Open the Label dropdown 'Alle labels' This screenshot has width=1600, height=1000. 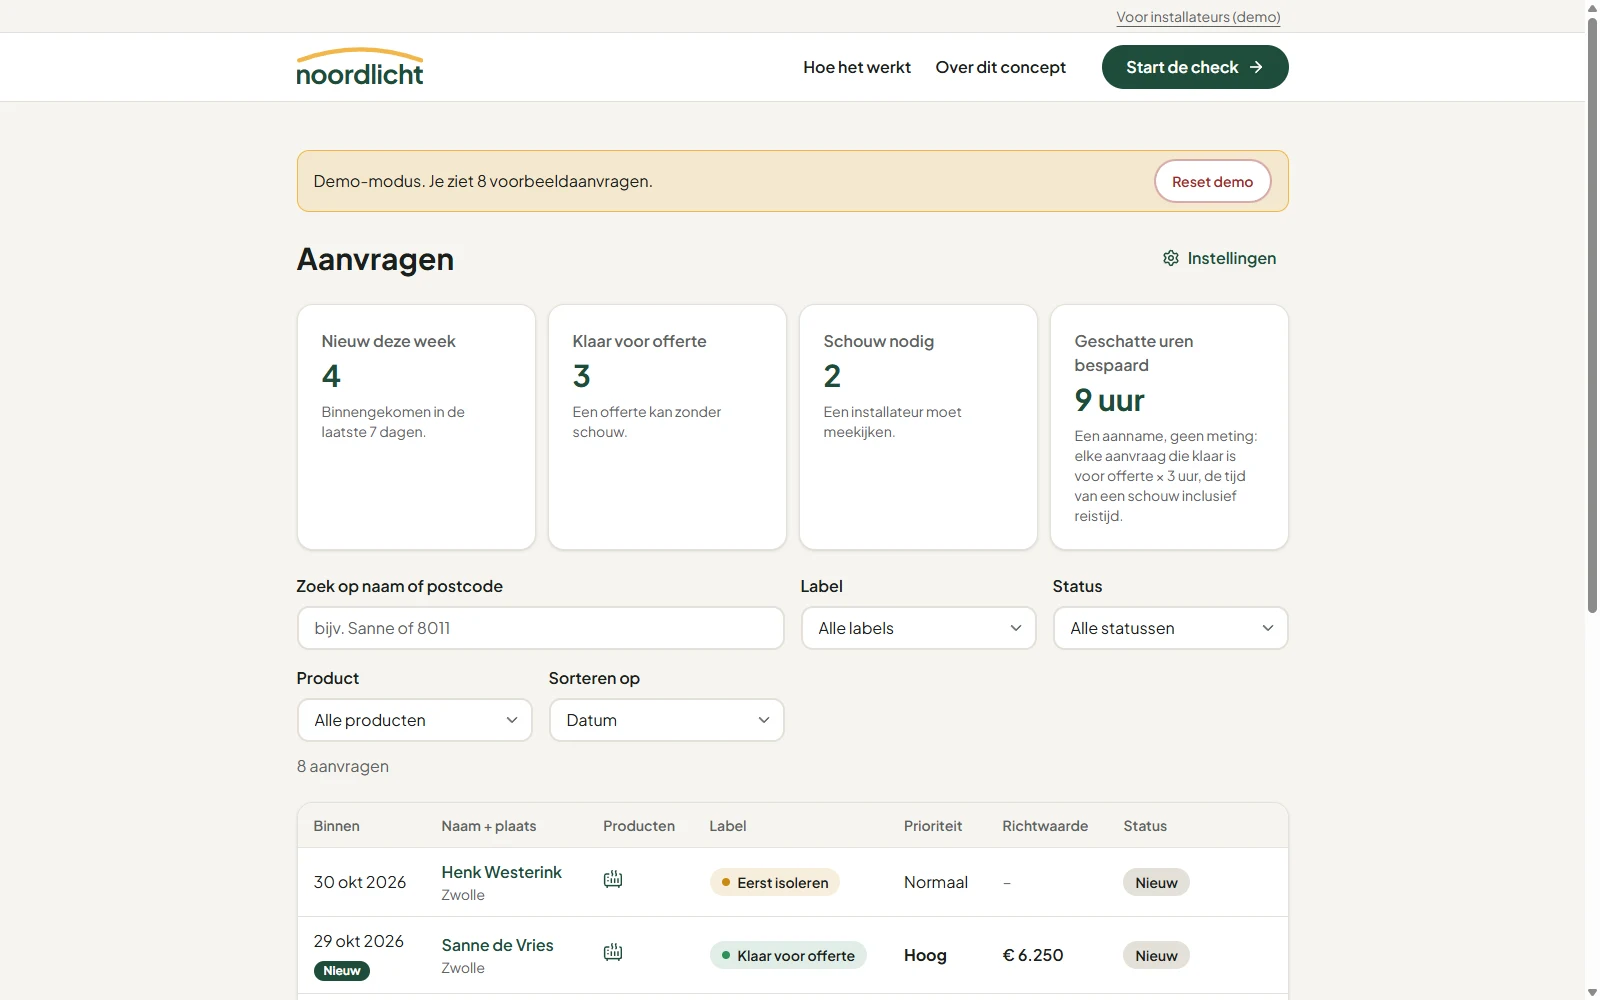point(918,628)
